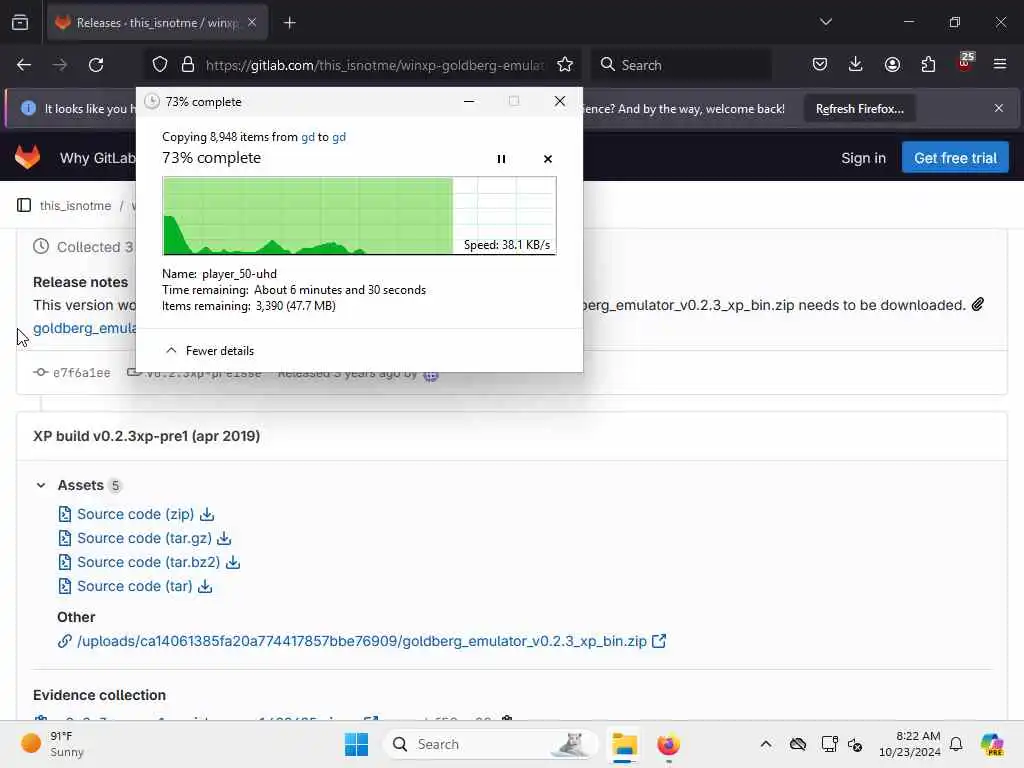The height and width of the screenshot is (768, 1024).
Task: Minimize the copy progress dialog
Action: point(469,101)
